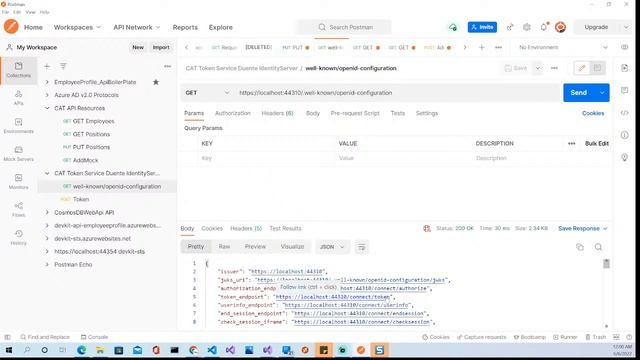Open the Mock Servers sidebar panel
This screenshot has width=640, height=360.
(18, 153)
